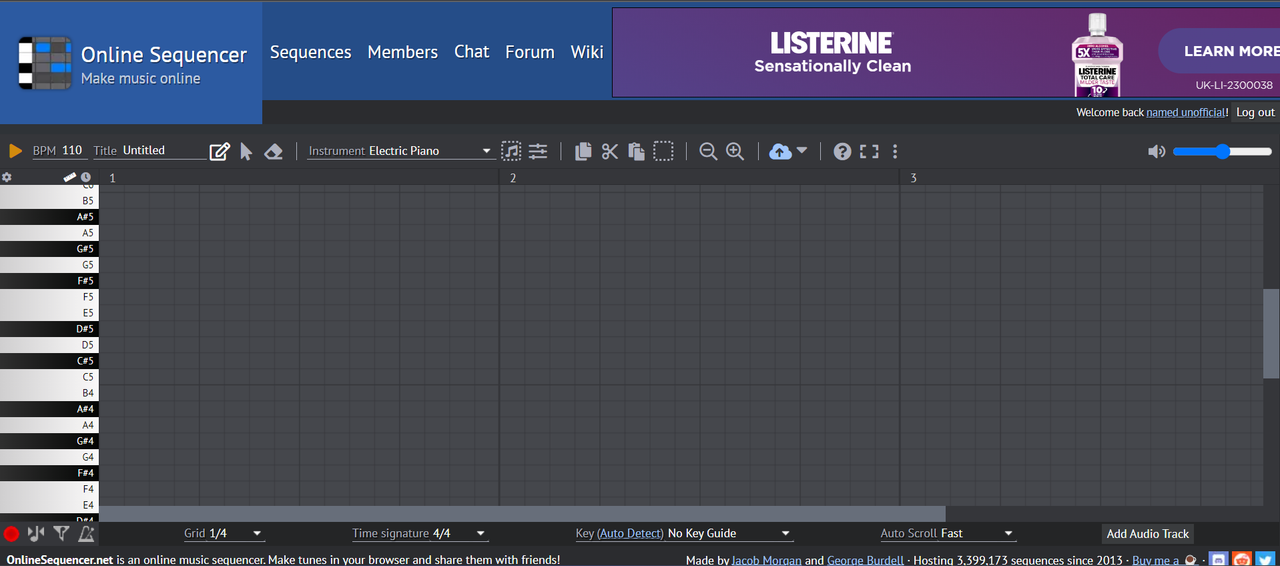This screenshot has width=1280, height=566.
Task: Enter fullscreen mode
Action: (x=869, y=151)
